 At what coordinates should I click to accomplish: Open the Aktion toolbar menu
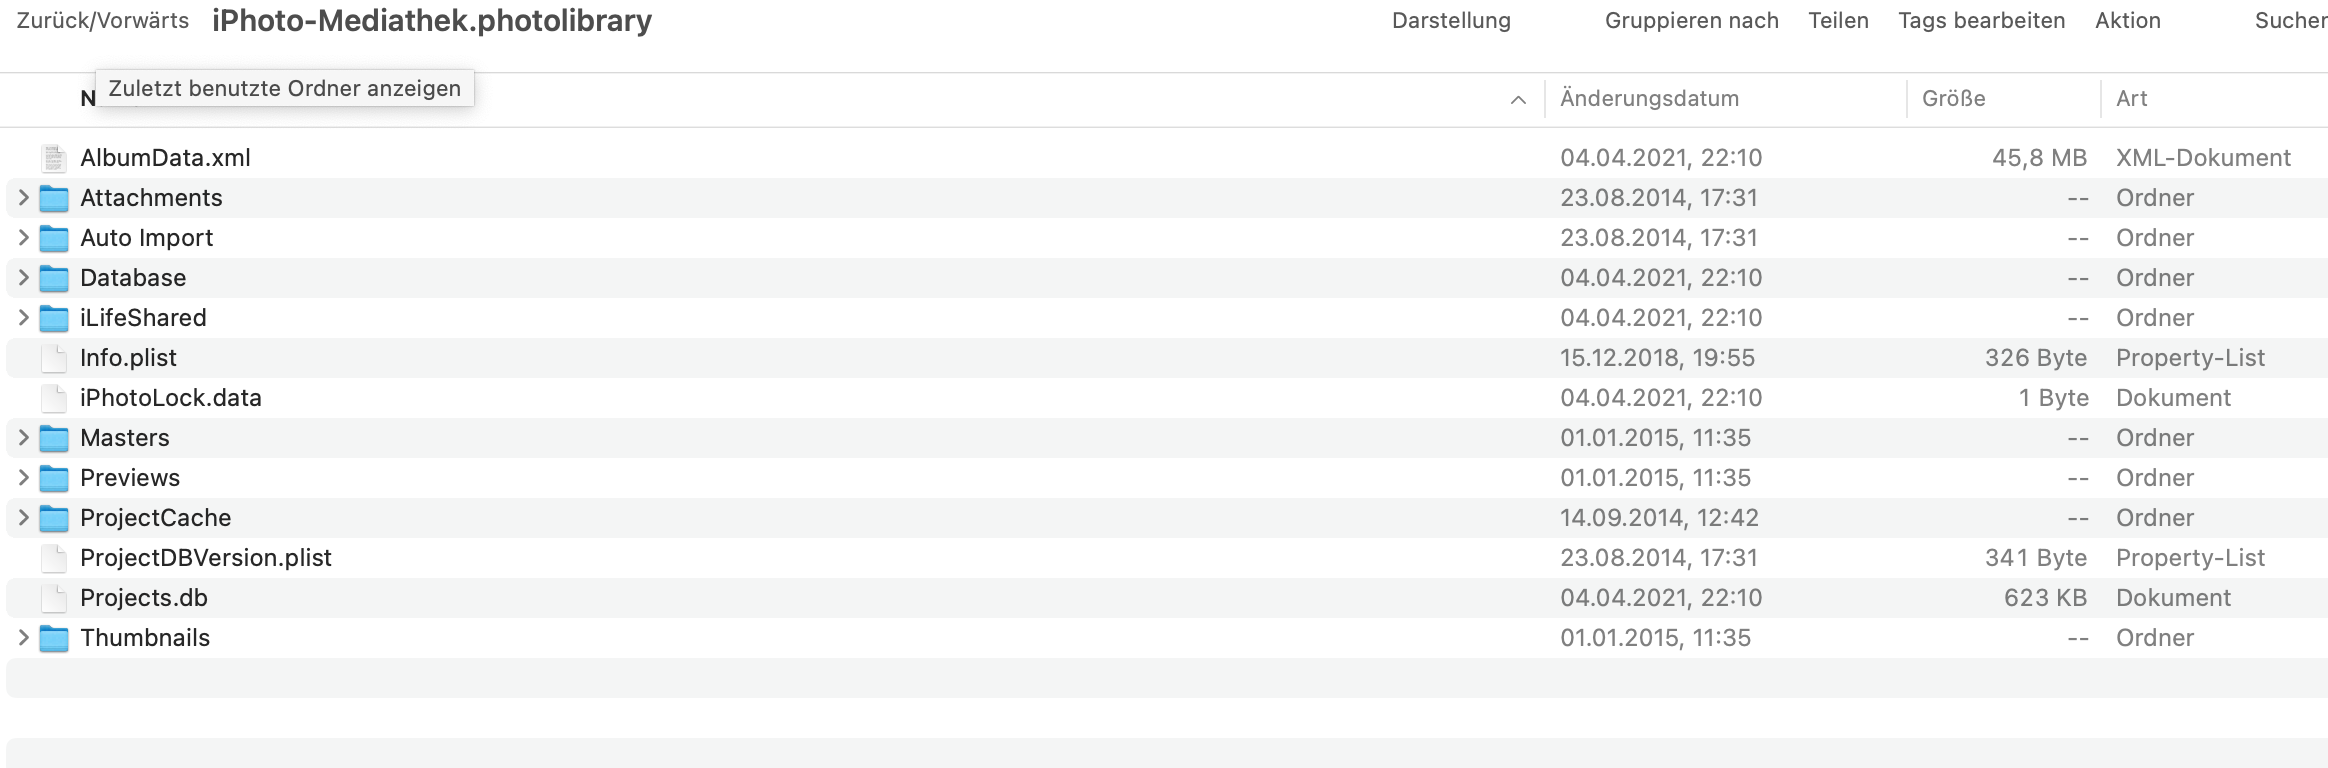tap(2128, 21)
